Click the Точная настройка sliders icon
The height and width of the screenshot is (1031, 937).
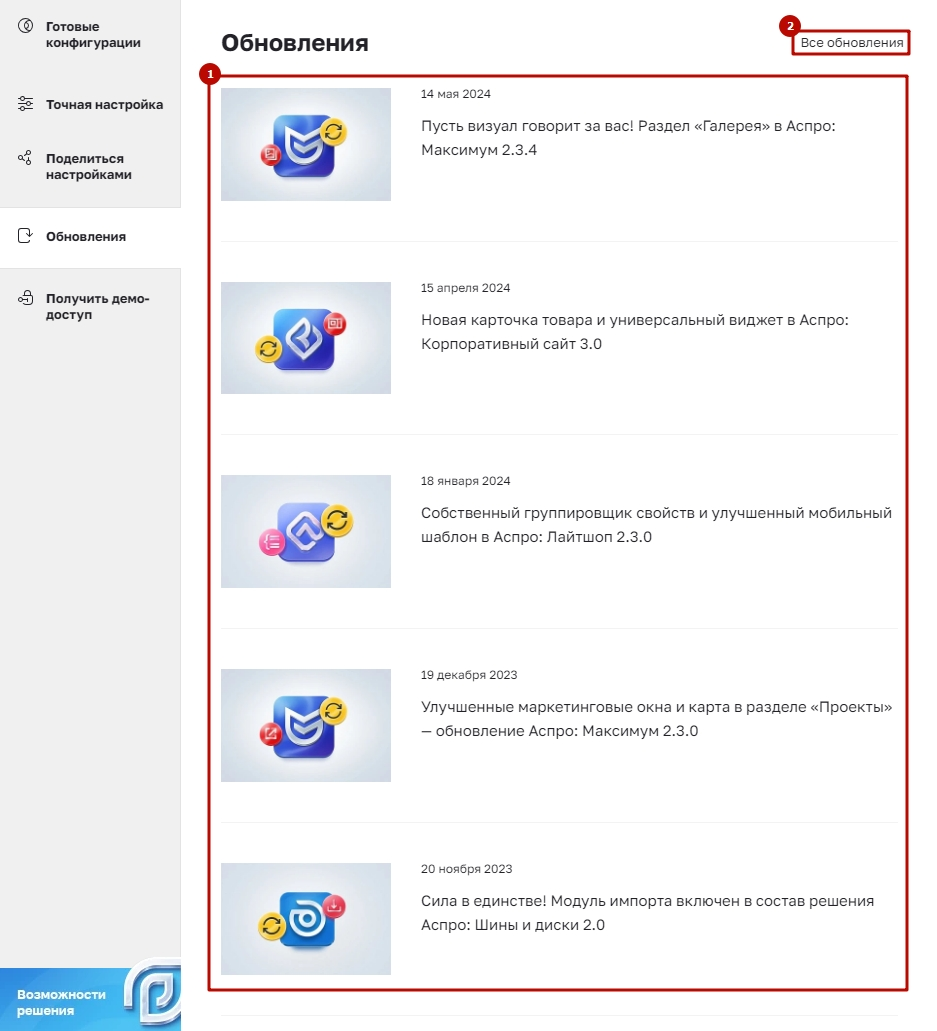(x=25, y=104)
